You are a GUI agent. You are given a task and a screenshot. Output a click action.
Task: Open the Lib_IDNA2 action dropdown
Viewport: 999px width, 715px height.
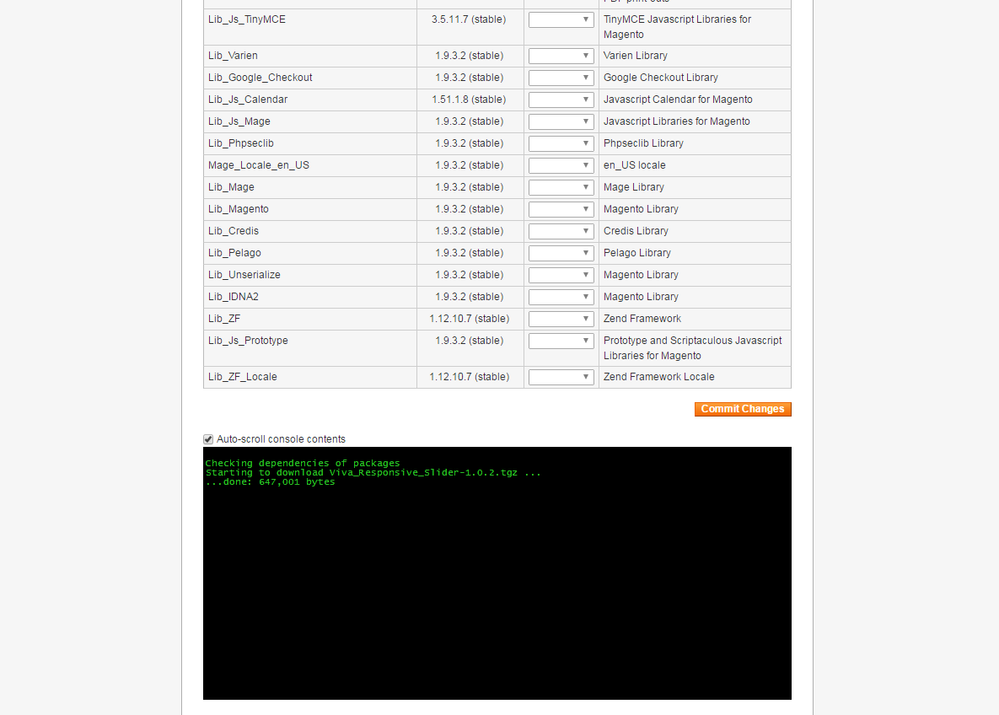pos(561,298)
